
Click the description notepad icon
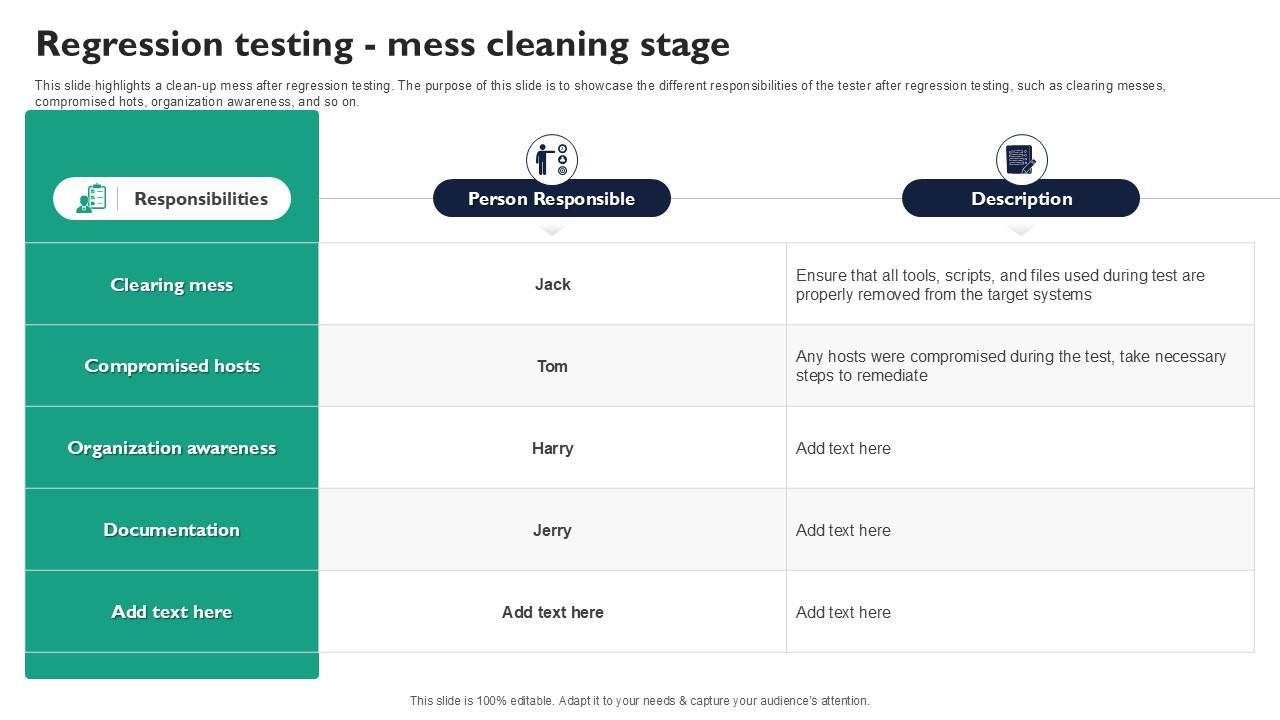click(x=1021, y=159)
